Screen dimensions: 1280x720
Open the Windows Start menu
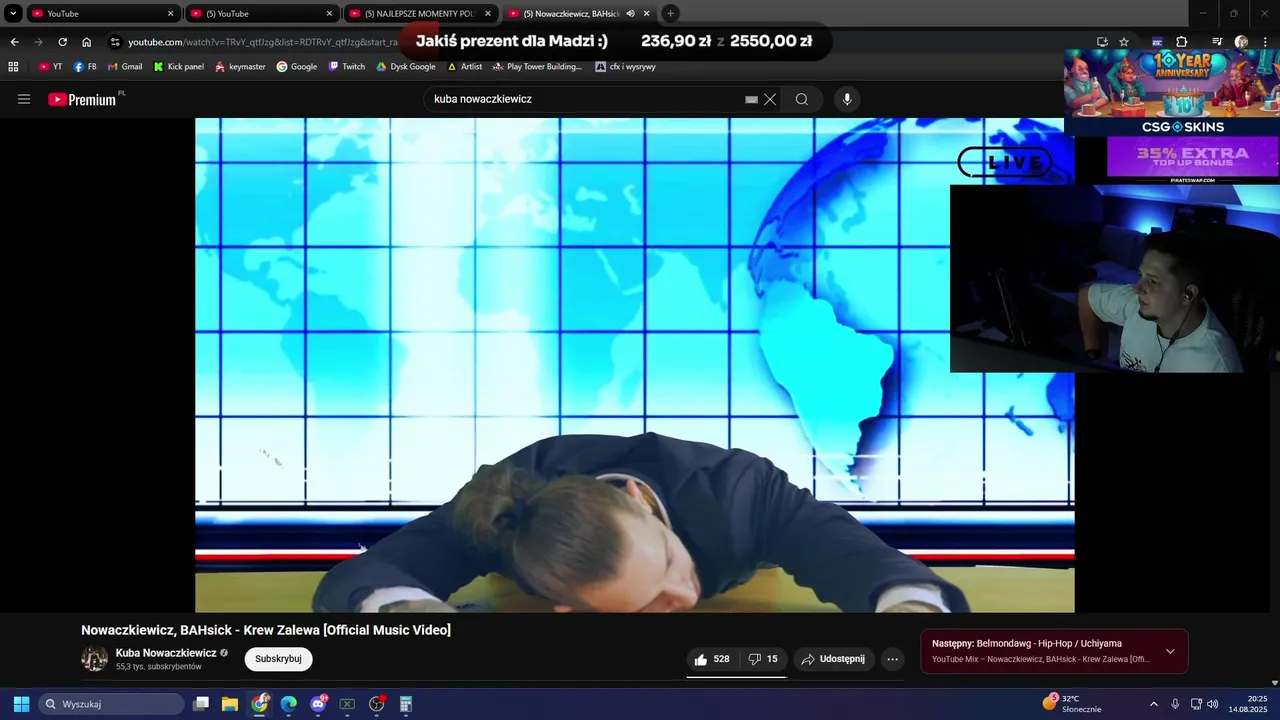pyautogui.click(x=21, y=704)
